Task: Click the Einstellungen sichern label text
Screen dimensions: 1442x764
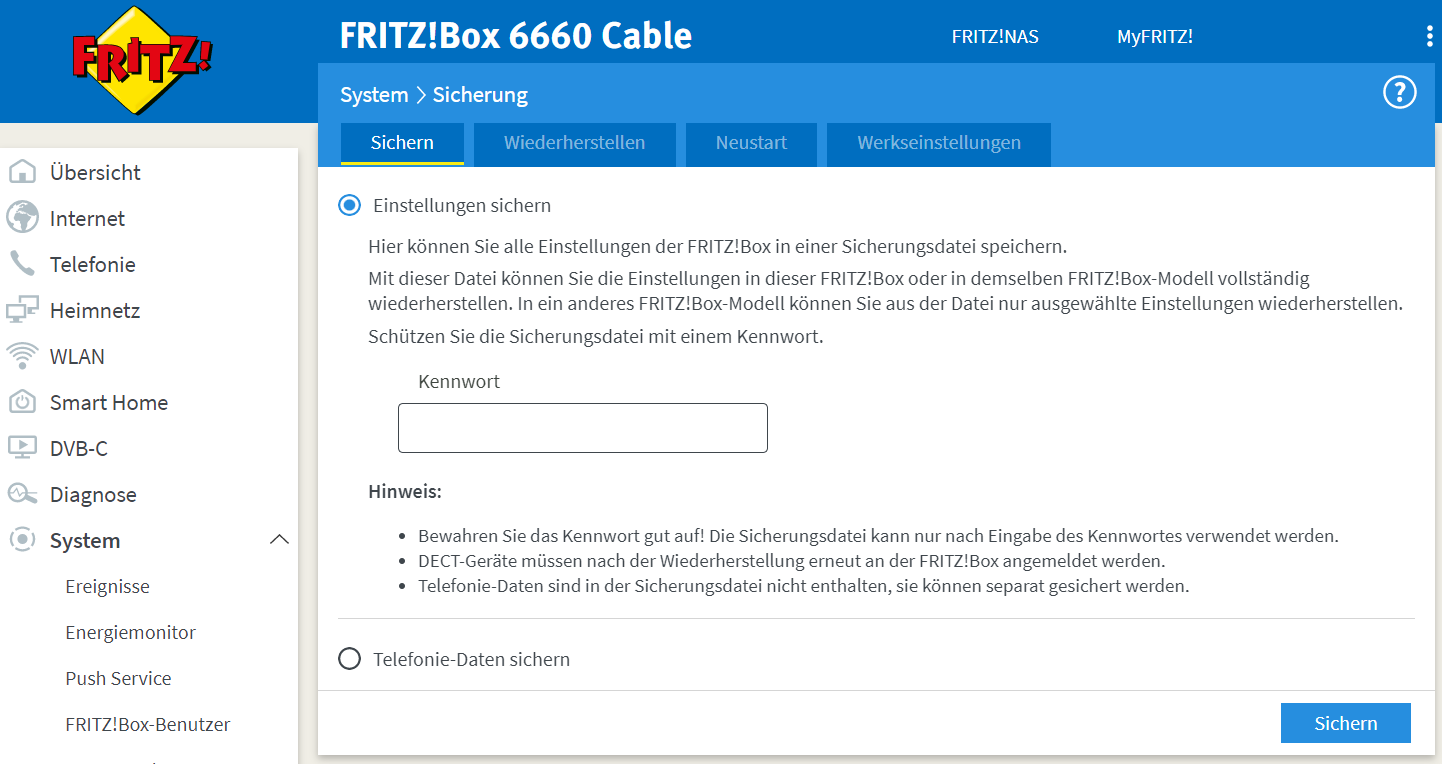Action: (x=462, y=205)
